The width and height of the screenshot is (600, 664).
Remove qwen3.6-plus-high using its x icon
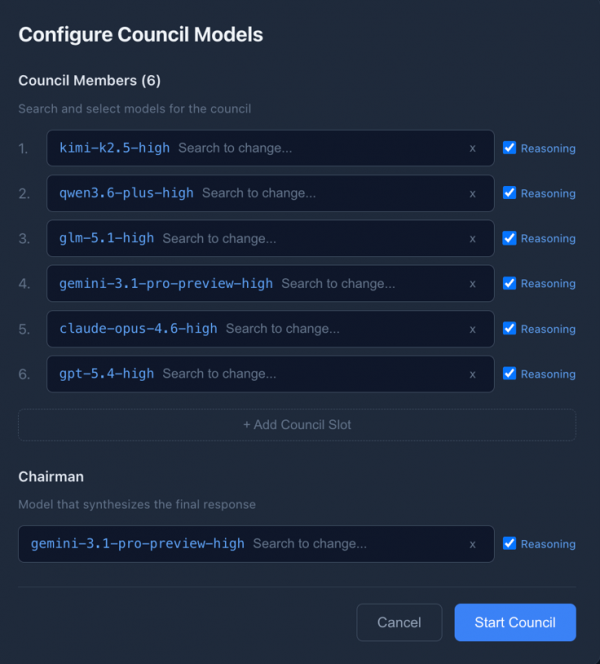tap(472, 193)
